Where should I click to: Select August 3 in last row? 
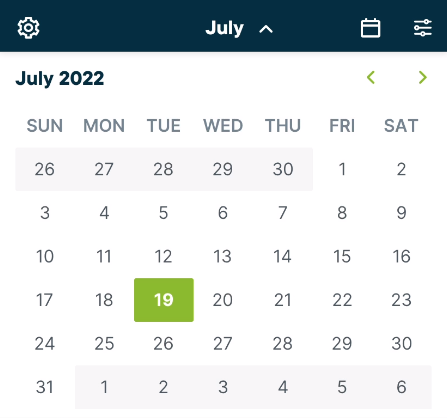point(223,387)
